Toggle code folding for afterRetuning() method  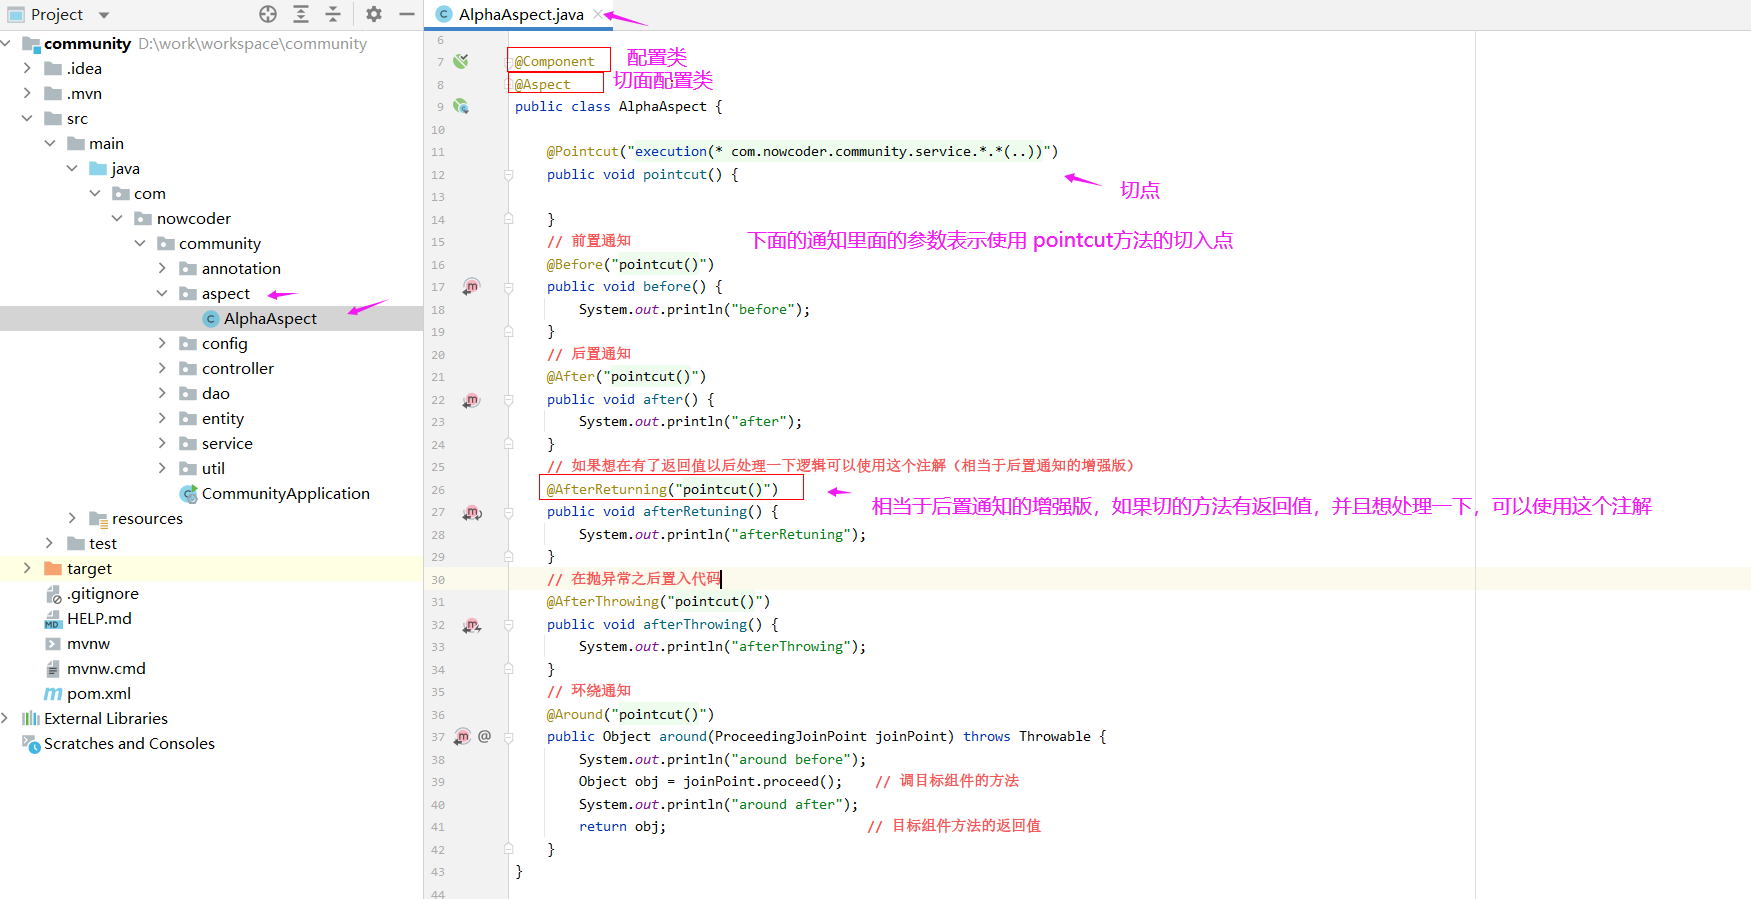tap(508, 512)
